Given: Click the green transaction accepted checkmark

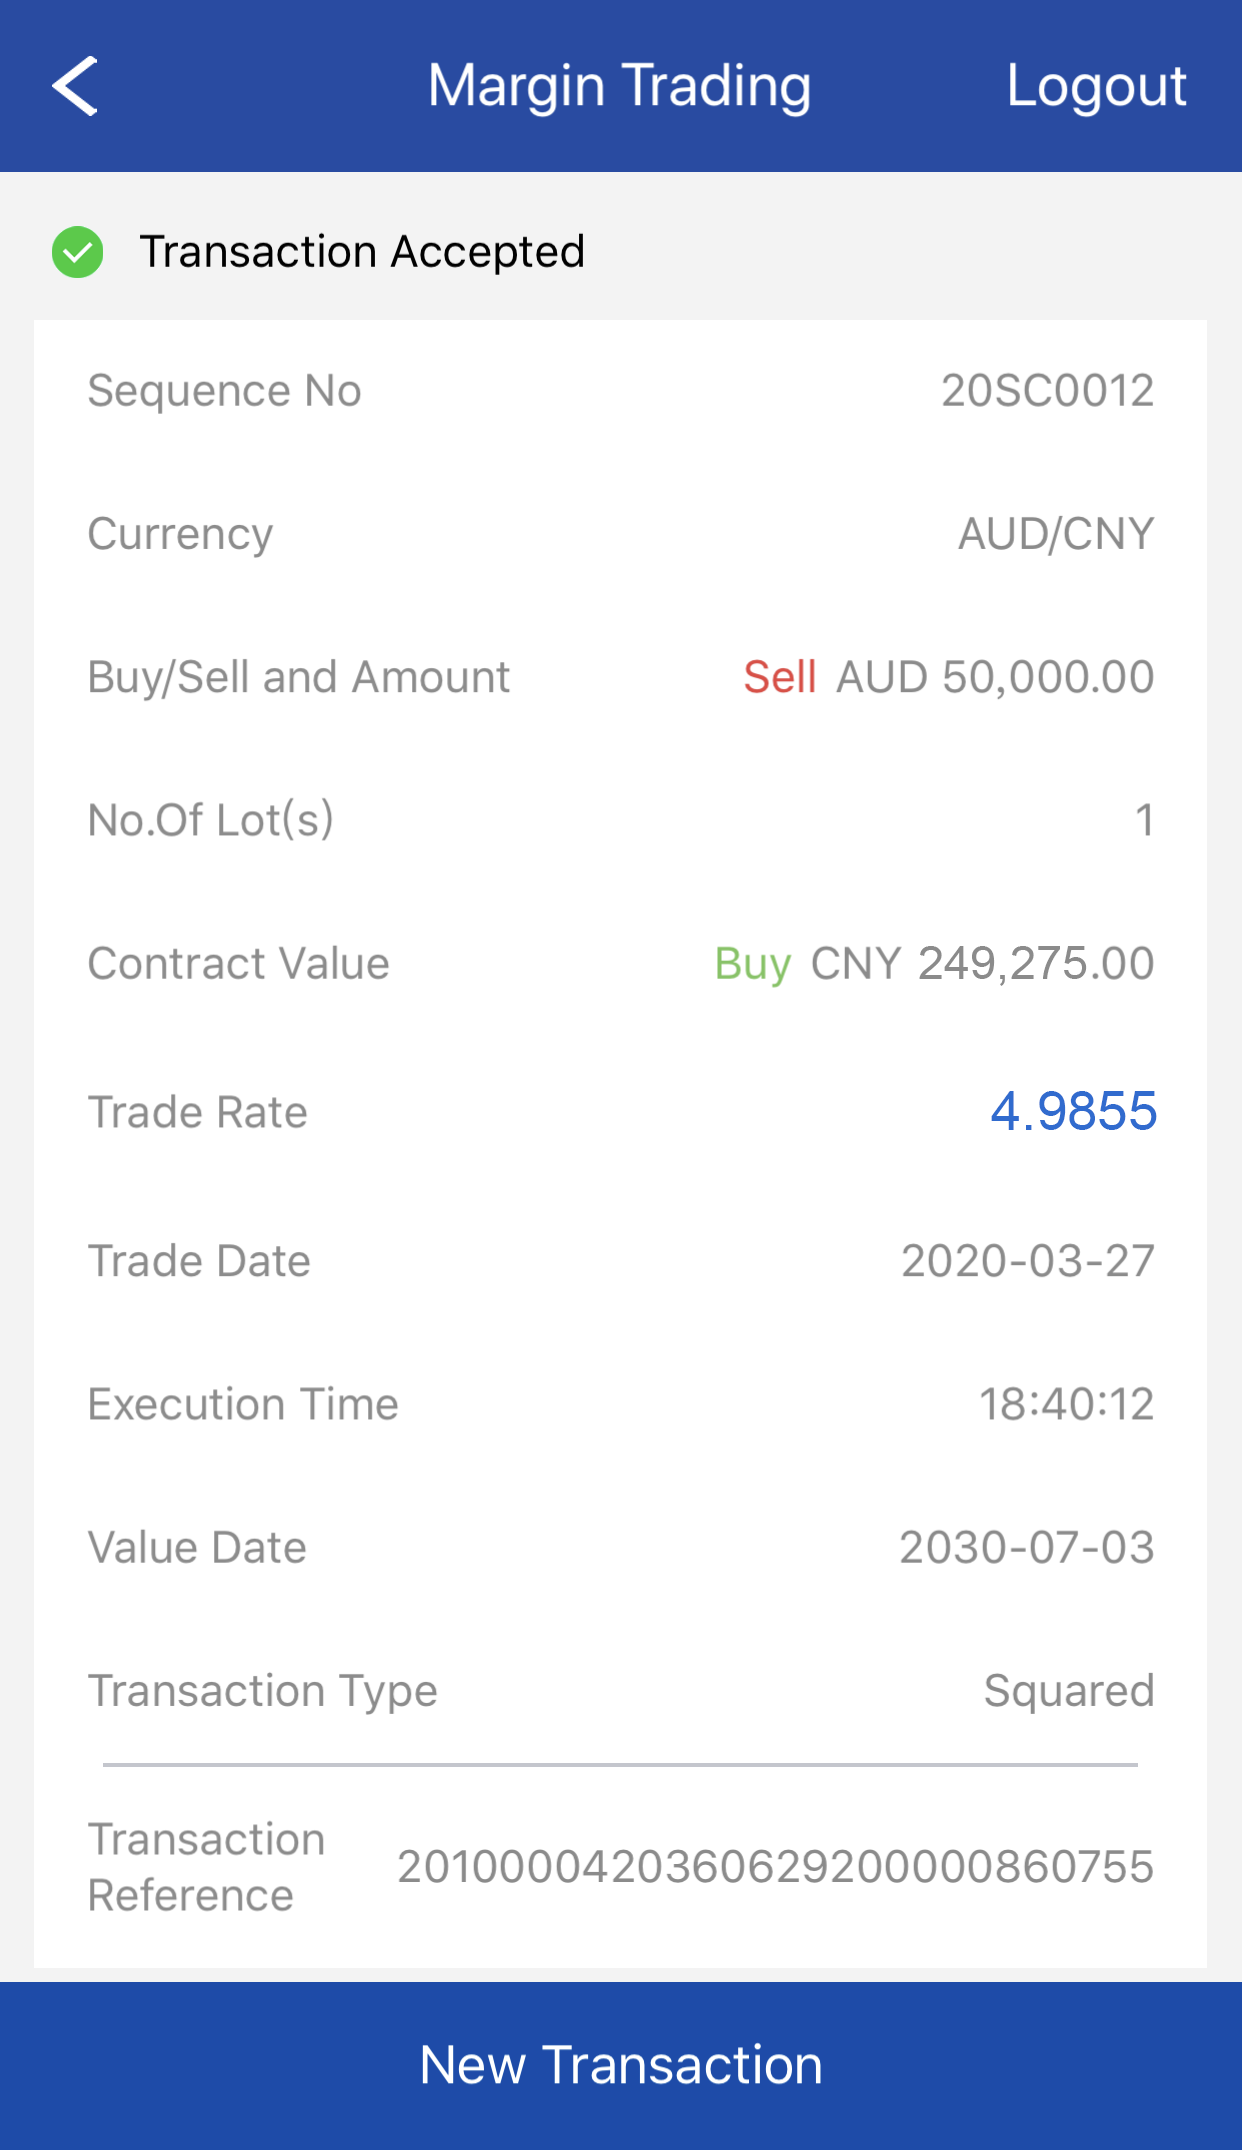Looking at the screenshot, I should point(78,252).
